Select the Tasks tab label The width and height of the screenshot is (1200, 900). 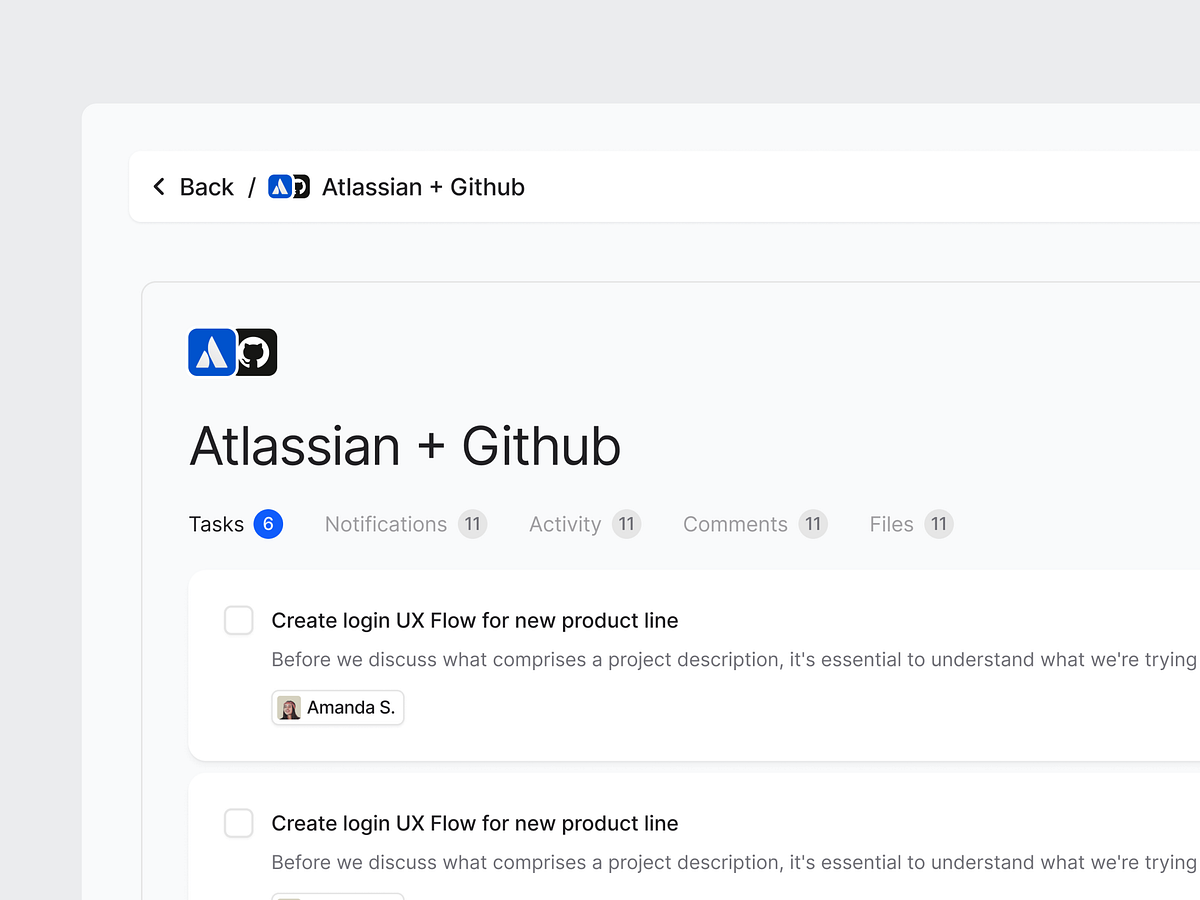pyautogui.click(x=216, y=523)
